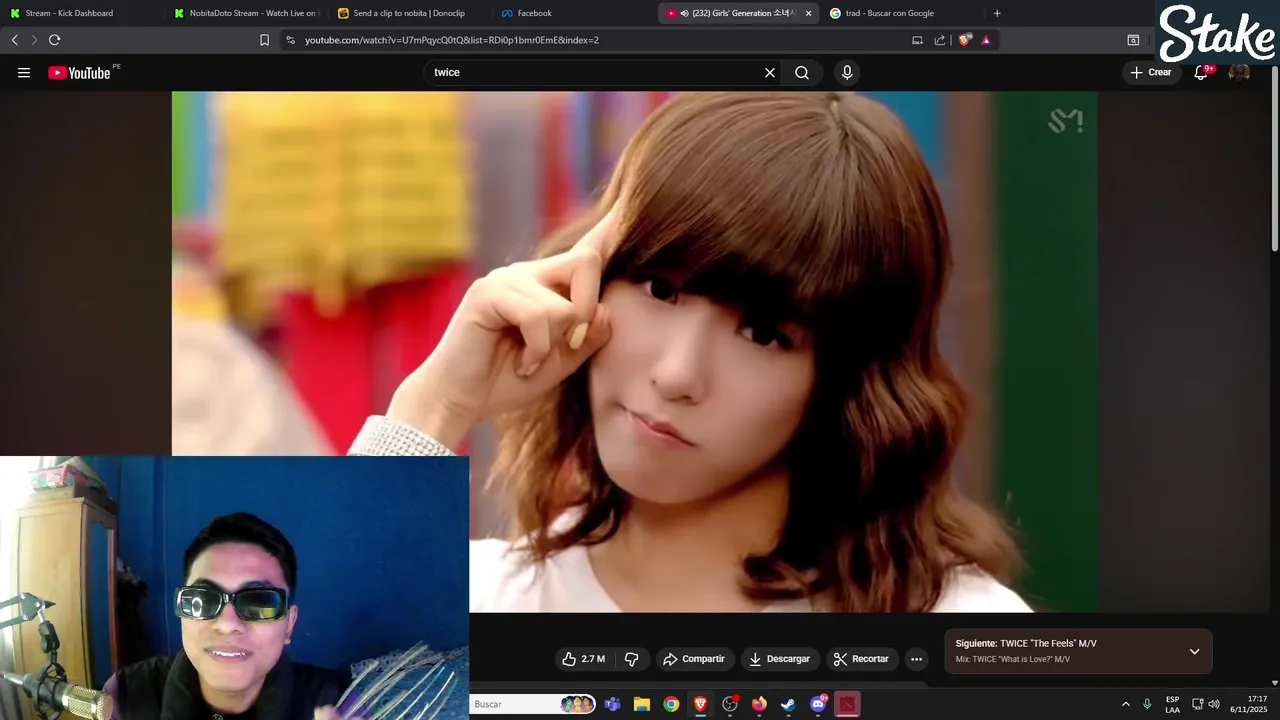Open Brave Rewards triangle icon

[986, 40]
